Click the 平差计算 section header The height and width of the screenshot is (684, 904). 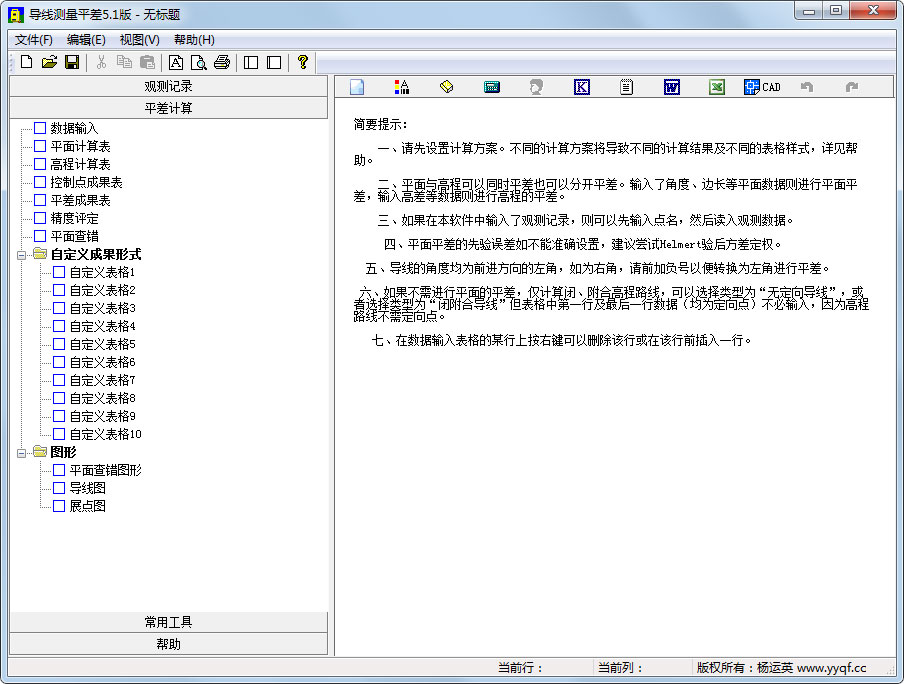coord(168,108)
